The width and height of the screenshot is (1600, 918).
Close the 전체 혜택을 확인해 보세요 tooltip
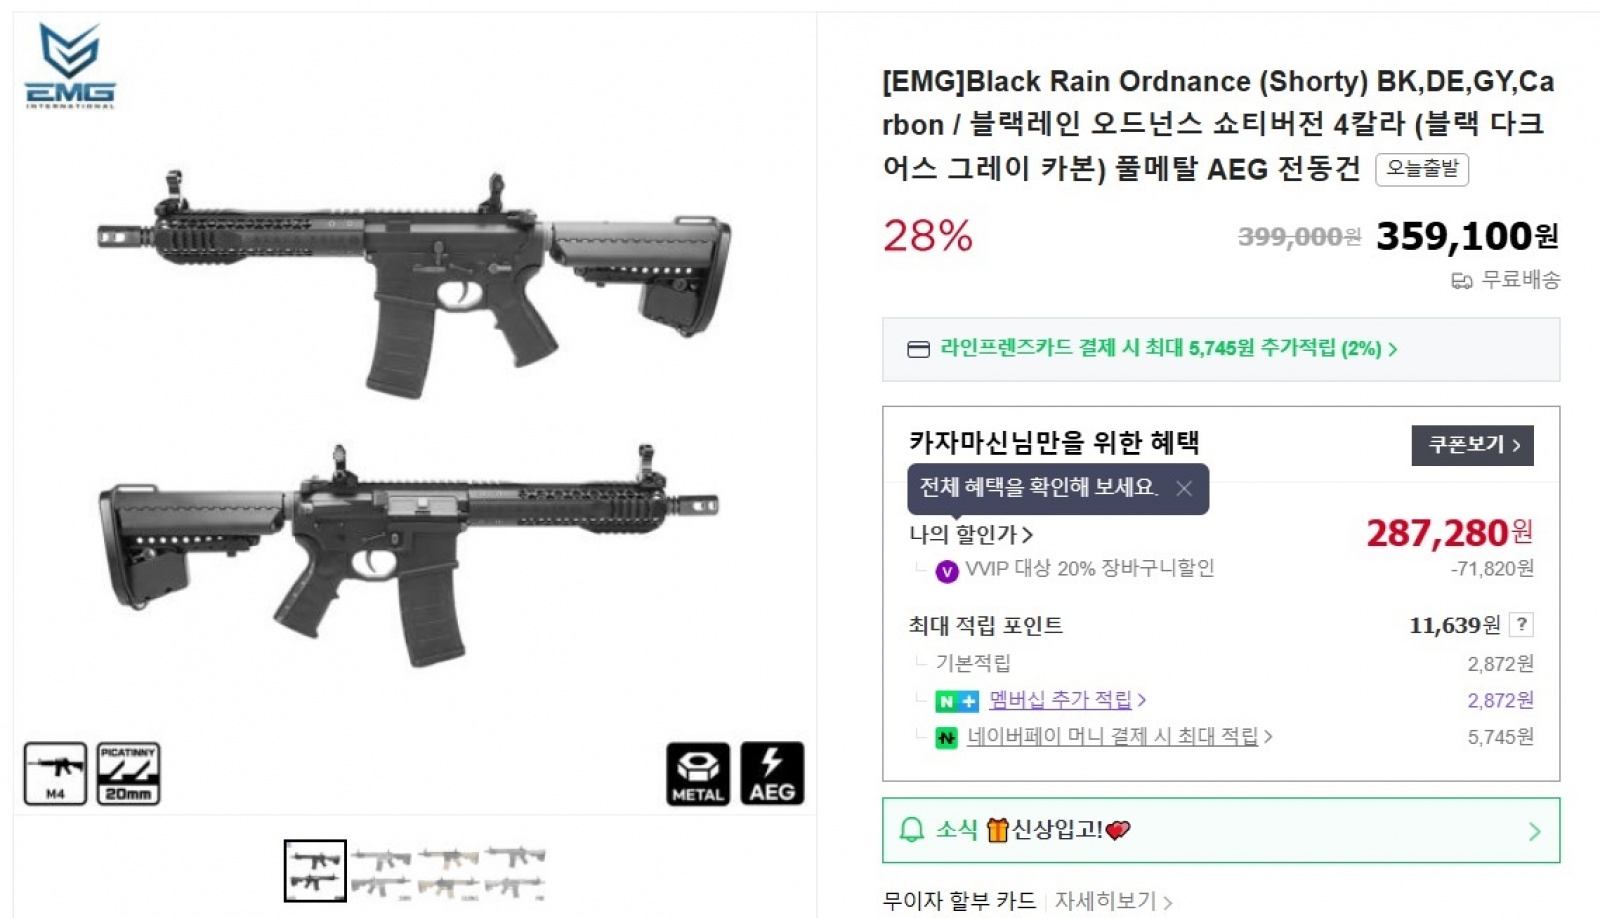point(1184,488)
